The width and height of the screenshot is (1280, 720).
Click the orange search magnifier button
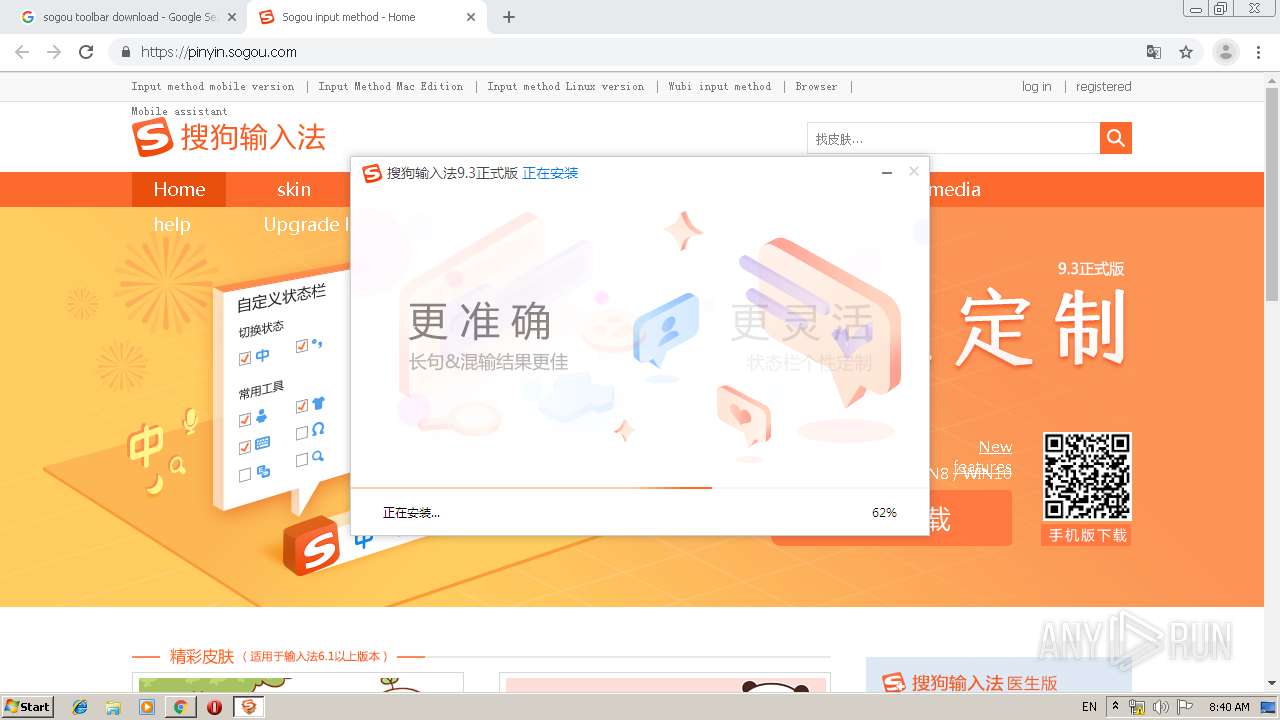1115,138
